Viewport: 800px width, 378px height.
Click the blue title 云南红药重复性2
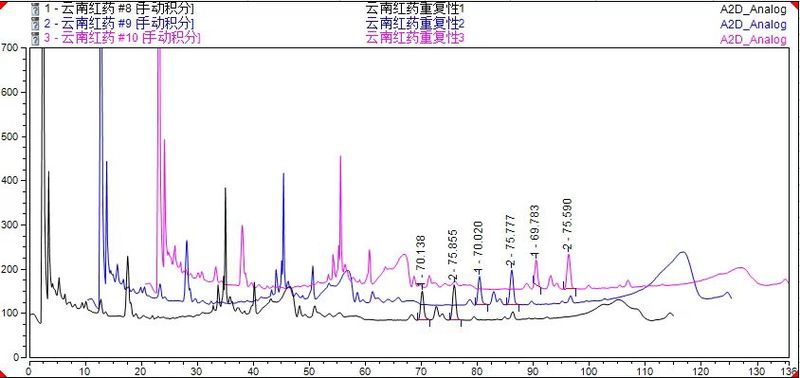point(415,23)
